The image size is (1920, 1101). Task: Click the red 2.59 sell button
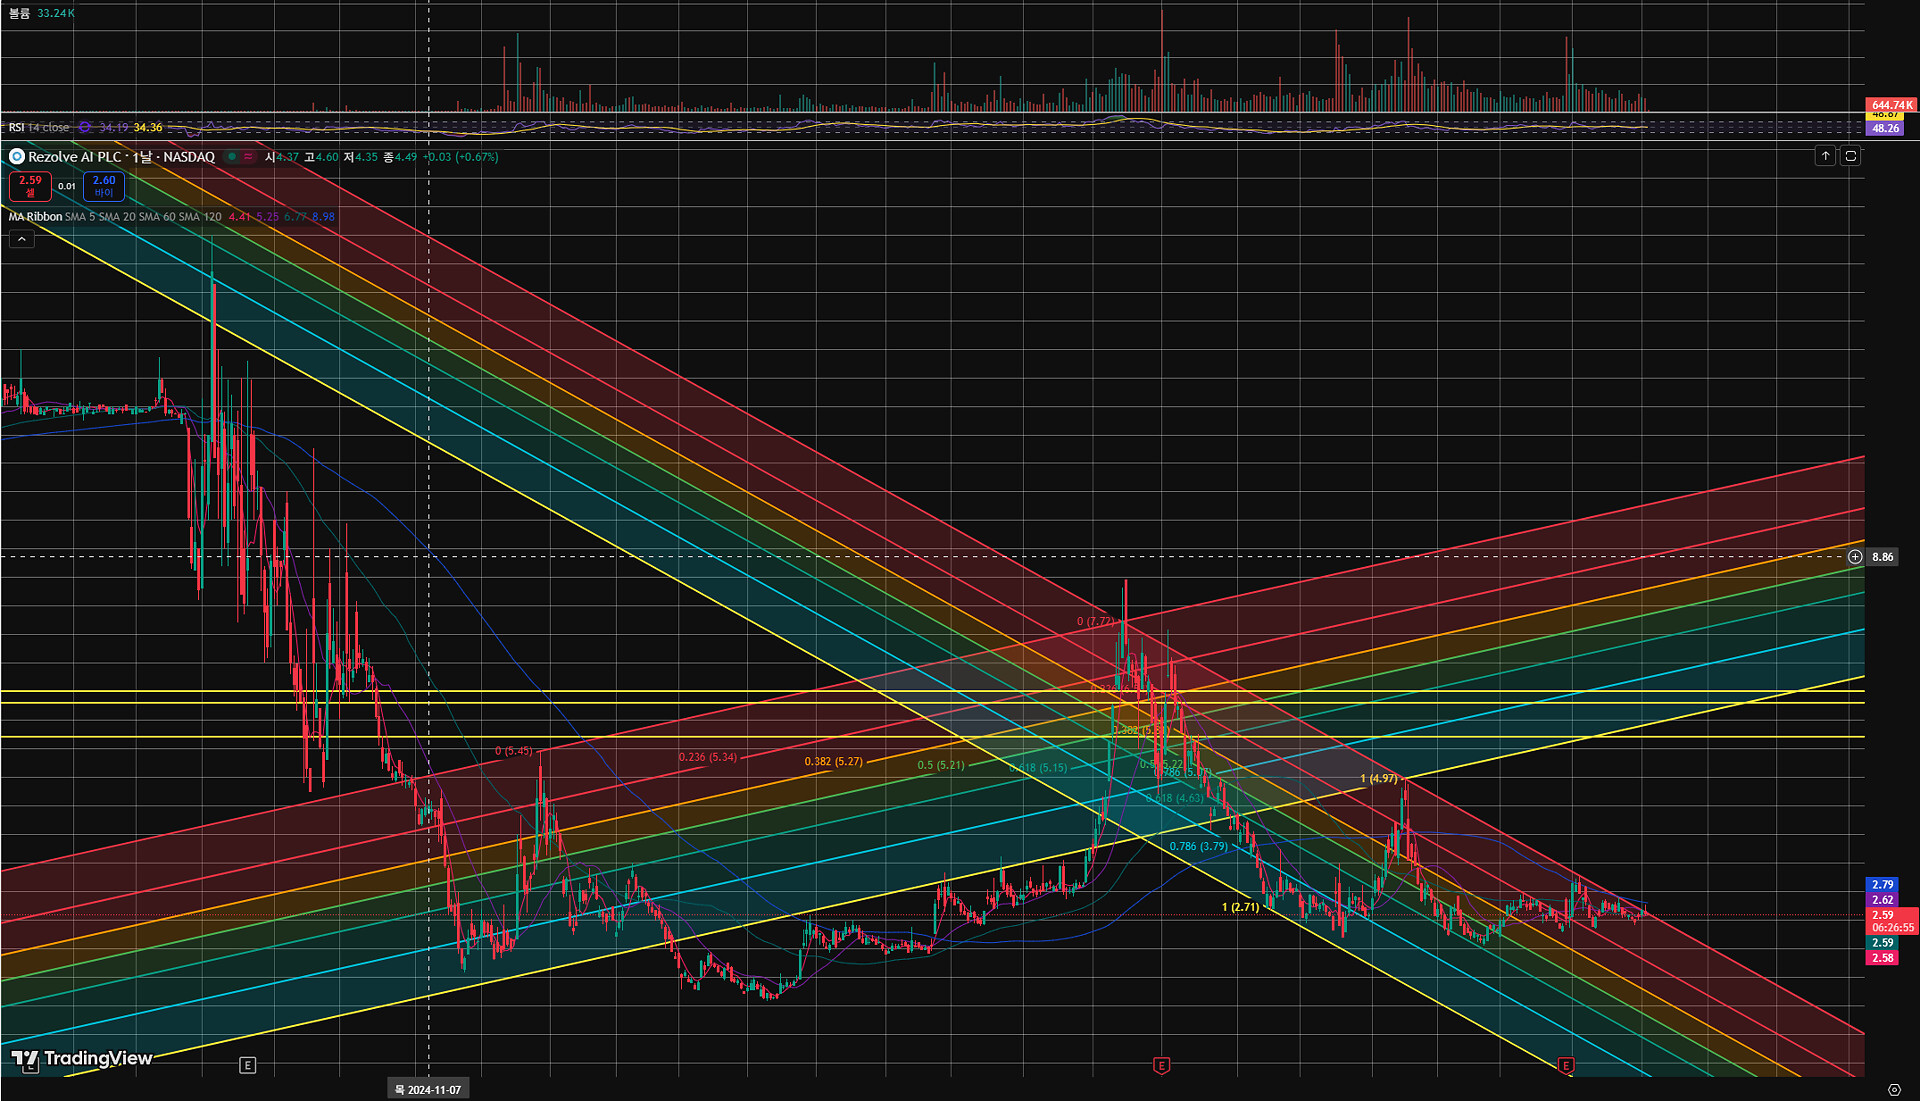[30, 186]
